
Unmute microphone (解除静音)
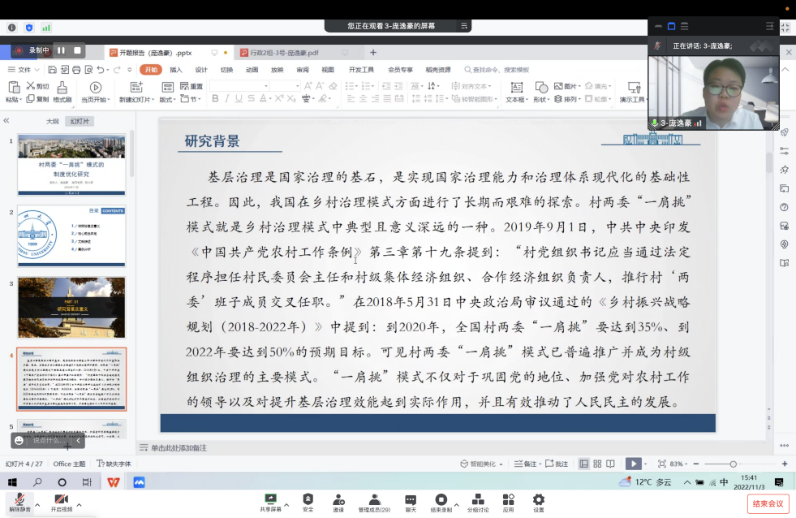[18, 502]
